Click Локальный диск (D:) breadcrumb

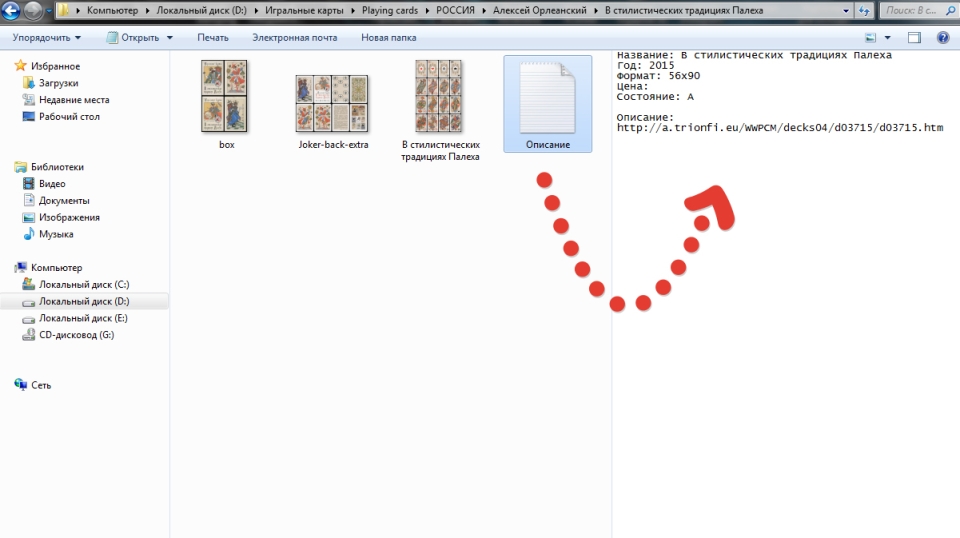click(x=201, y=10)
